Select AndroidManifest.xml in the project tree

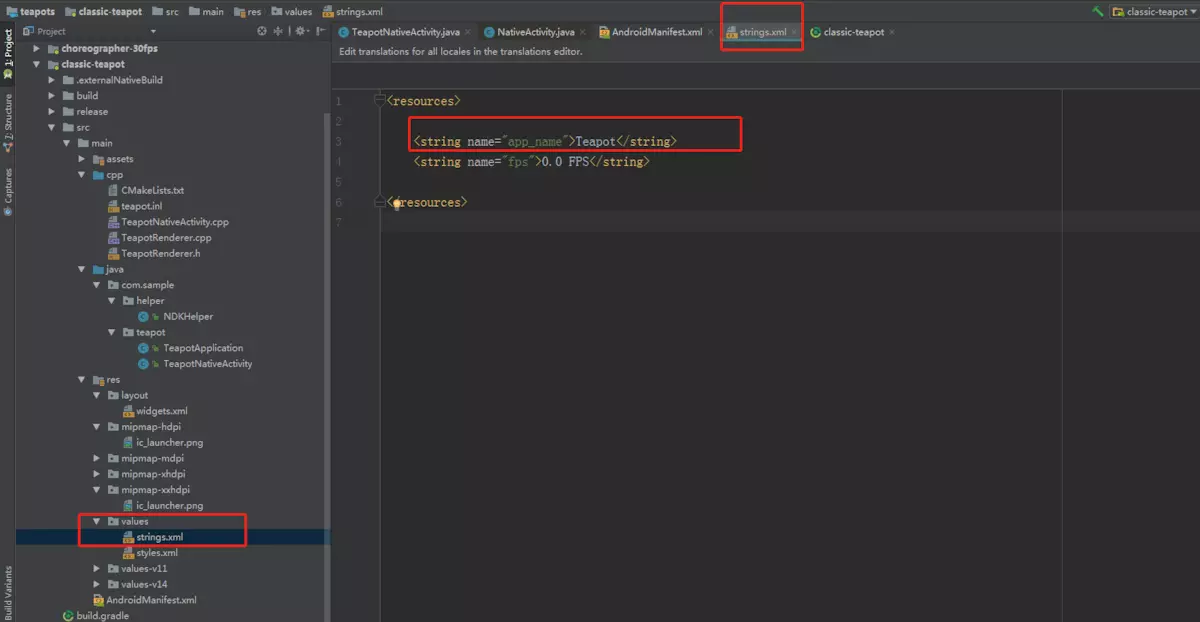(x=145, y=600)
